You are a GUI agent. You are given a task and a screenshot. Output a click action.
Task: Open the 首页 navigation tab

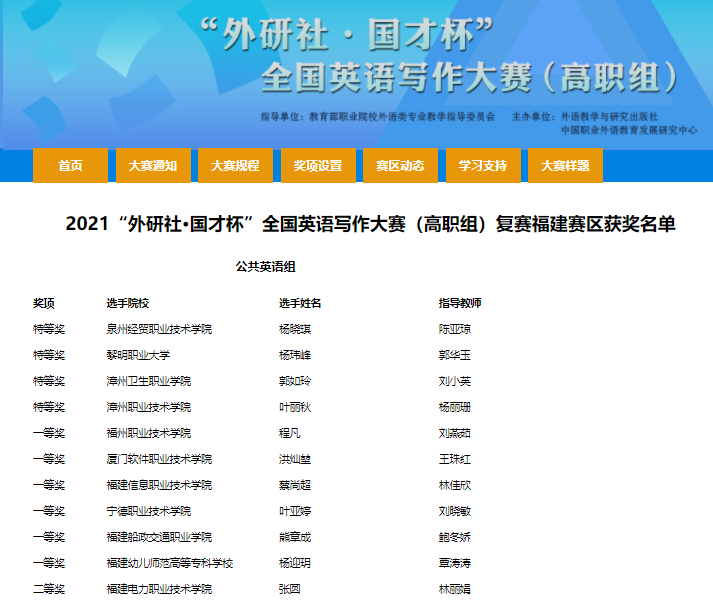[x=70, y=166]
